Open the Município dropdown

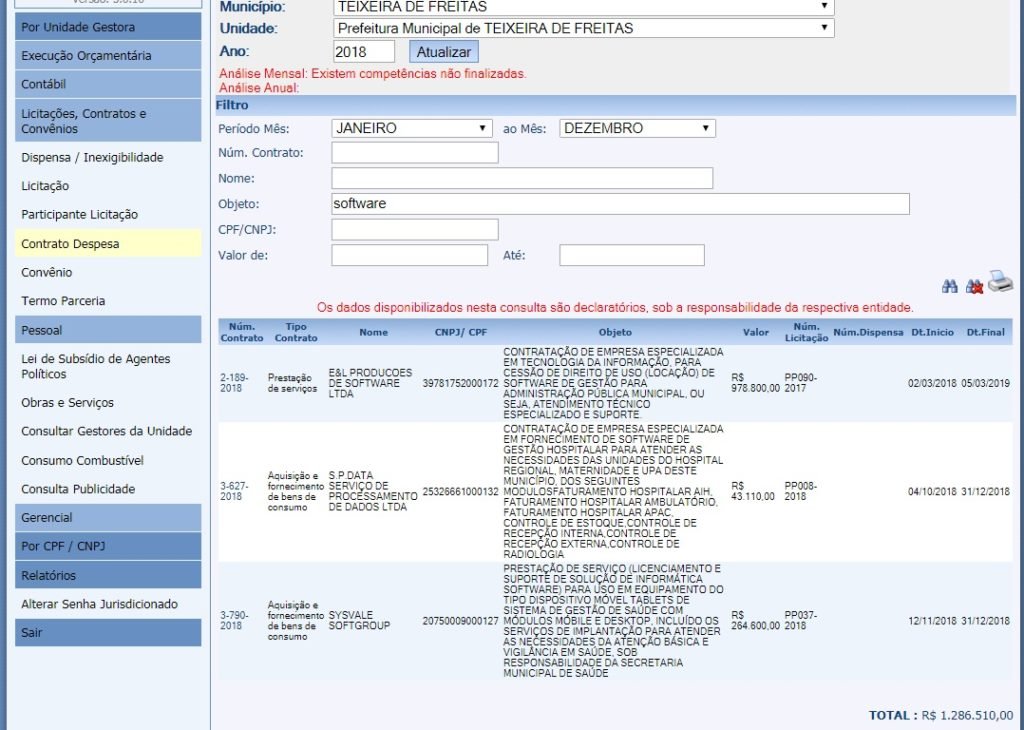tap(583, 6)
